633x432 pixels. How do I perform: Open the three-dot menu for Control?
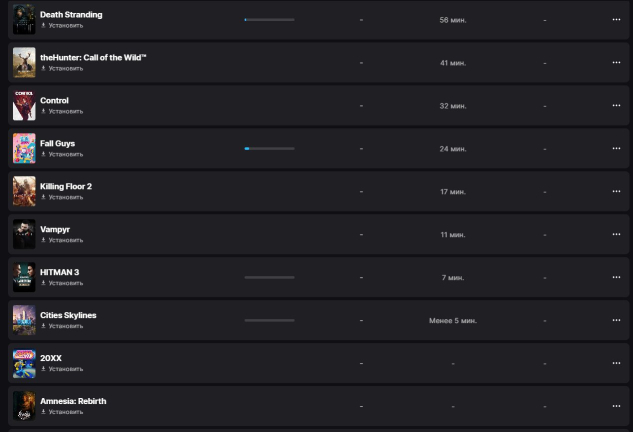pos(616,105)
